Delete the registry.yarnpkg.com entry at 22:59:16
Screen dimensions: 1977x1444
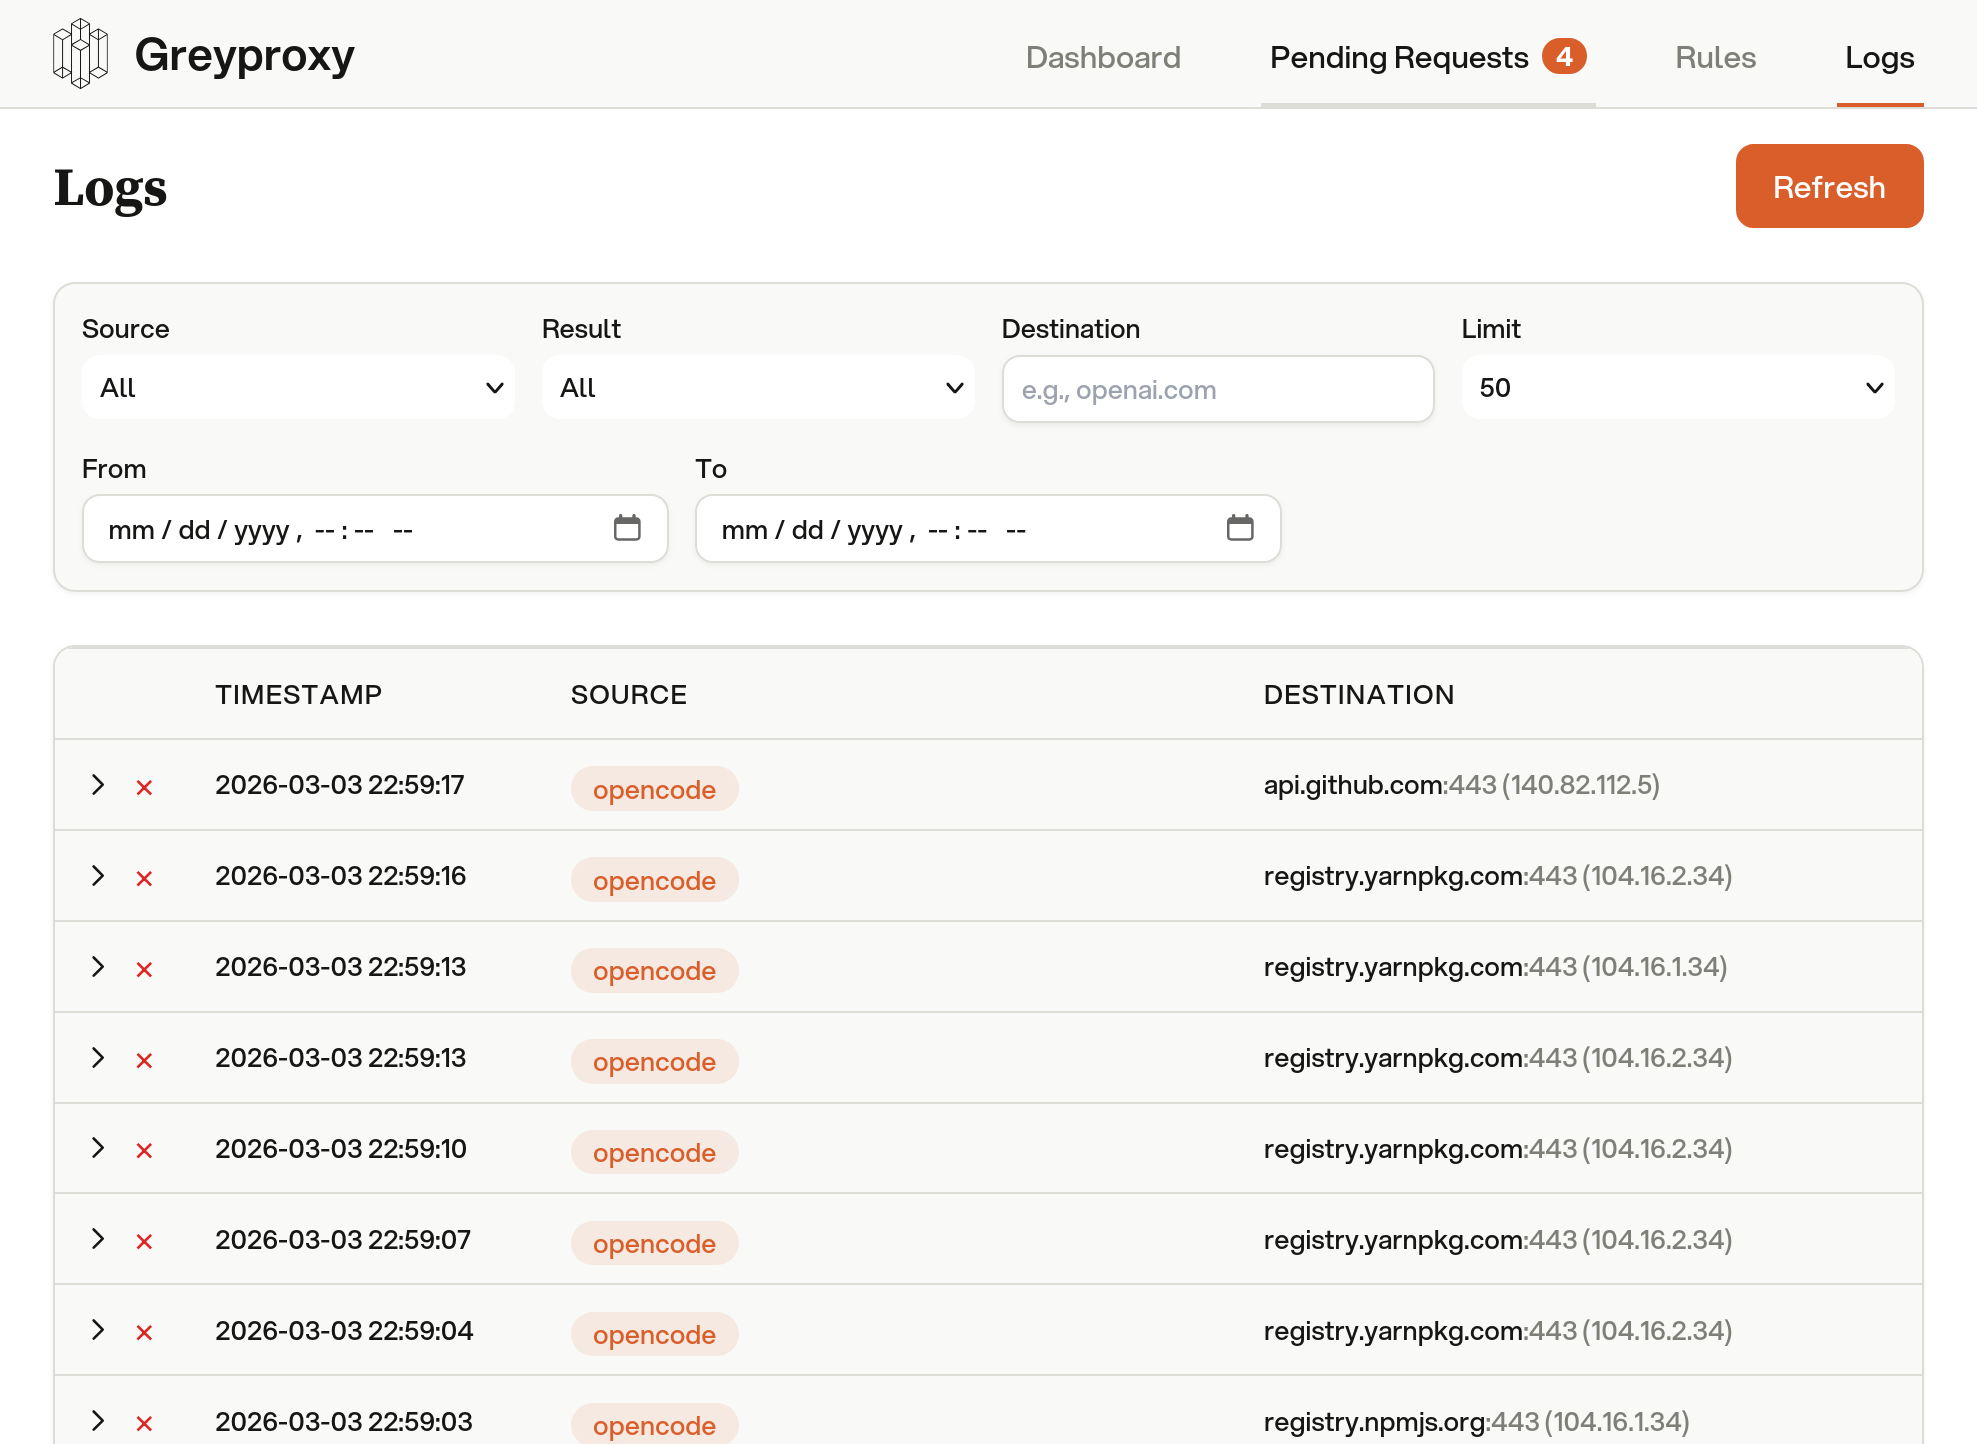pyautogui.click(x=143, y=877)
